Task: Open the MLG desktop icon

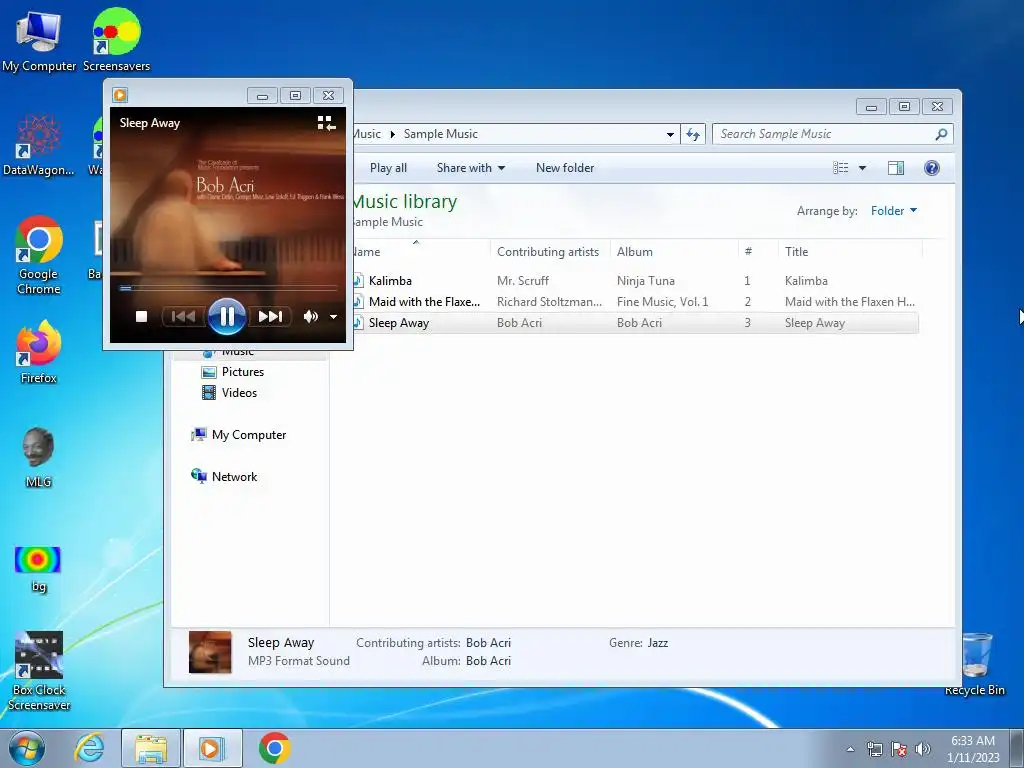Action: pyautogui.click(x=39, y=457)
